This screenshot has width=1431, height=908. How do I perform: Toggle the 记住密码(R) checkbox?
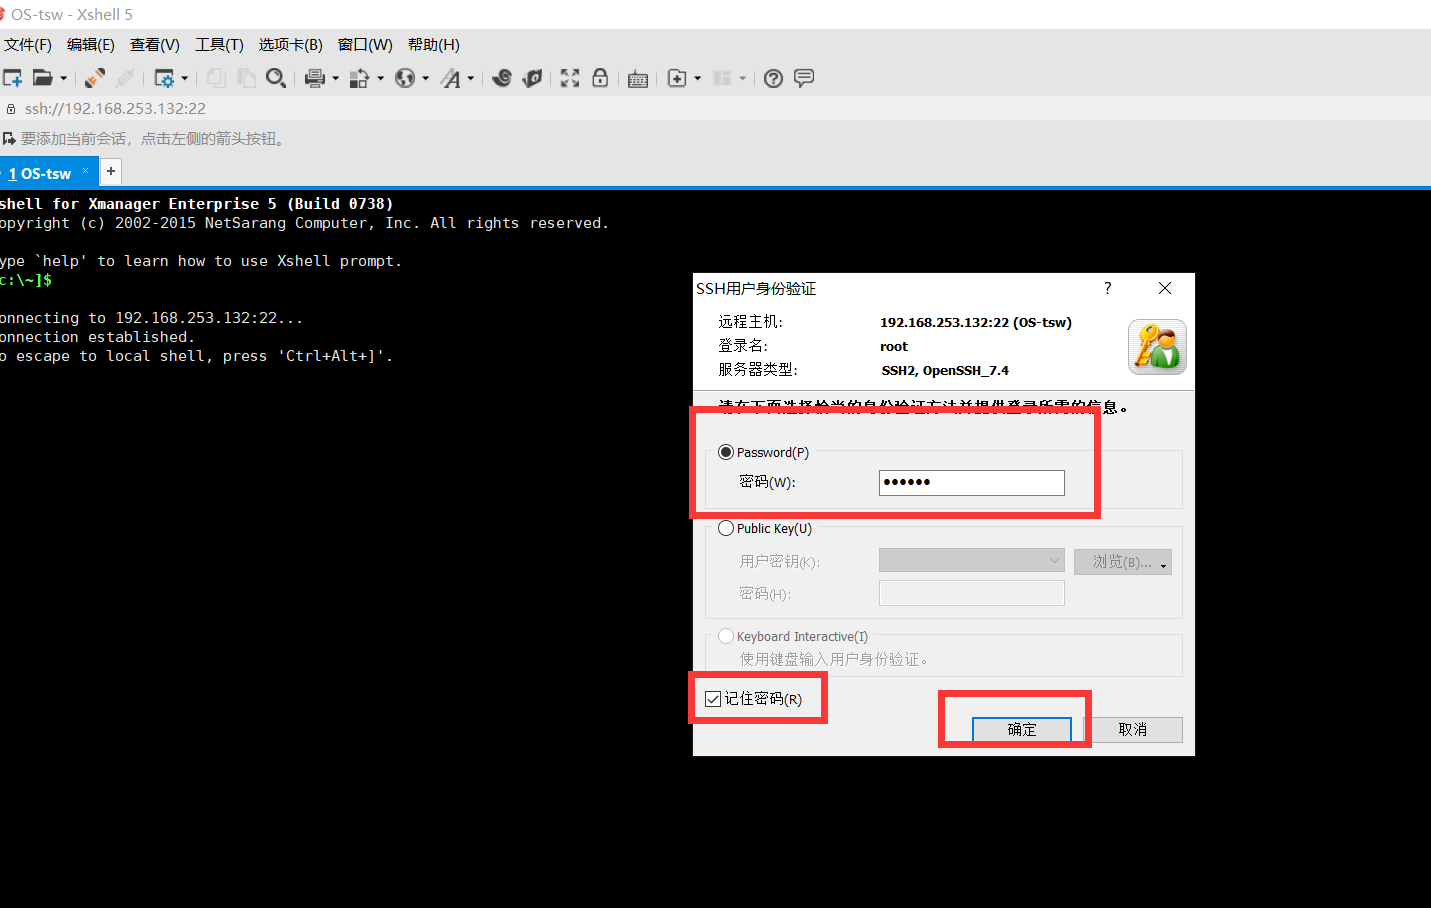pos(713,699)
